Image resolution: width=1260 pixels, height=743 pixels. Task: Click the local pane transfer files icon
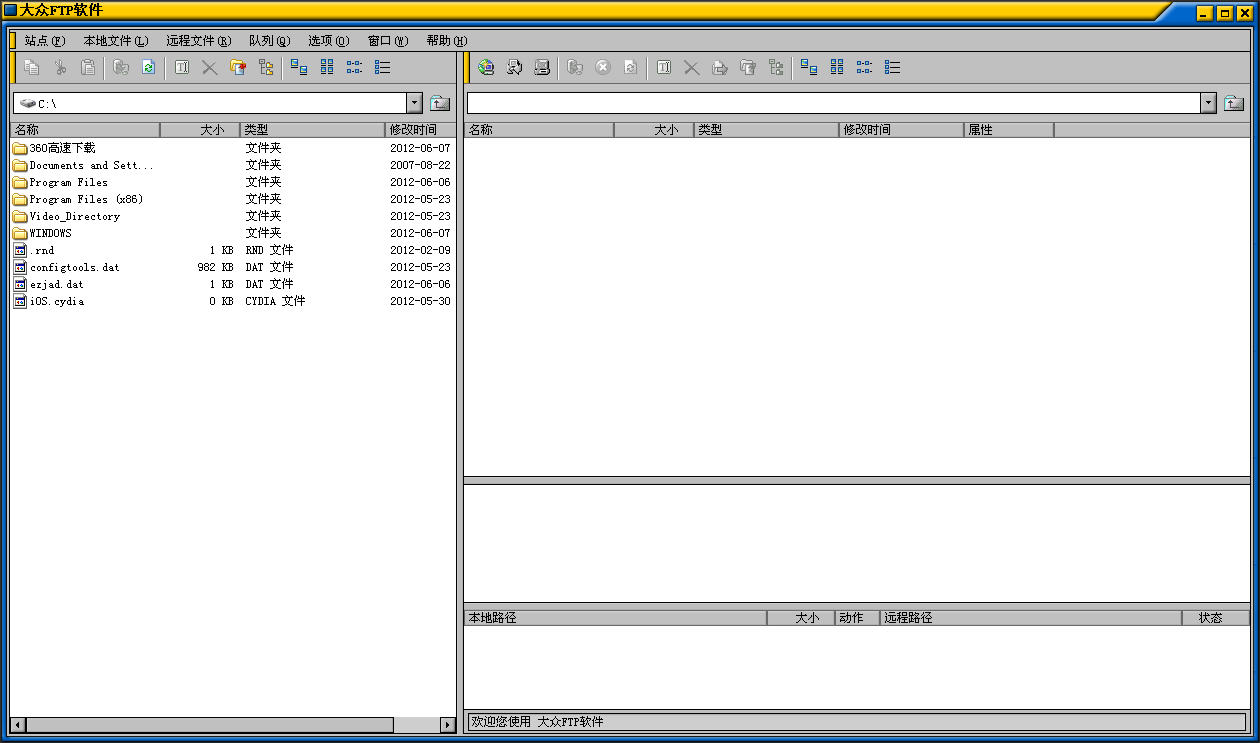121,67
